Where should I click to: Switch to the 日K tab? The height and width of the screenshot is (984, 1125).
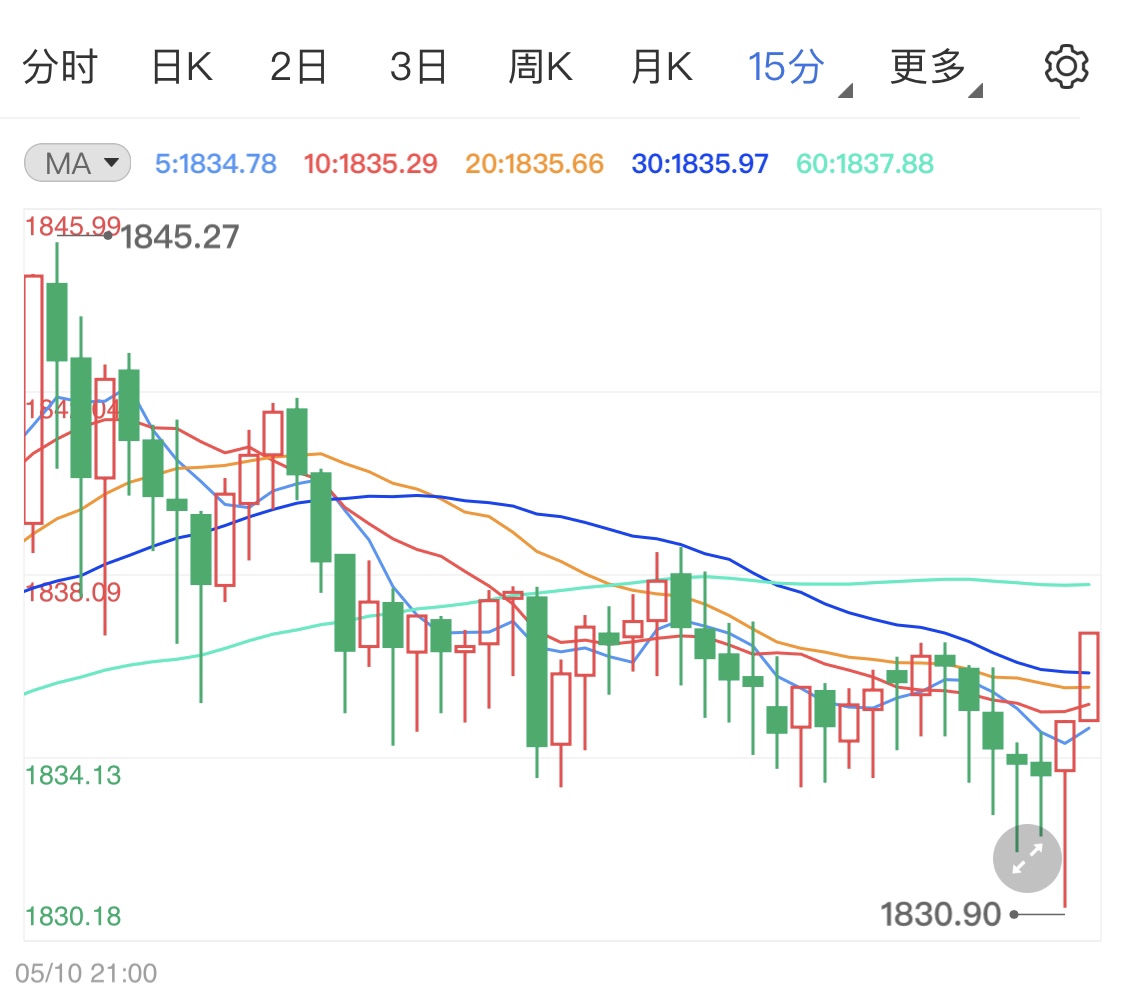182,67
